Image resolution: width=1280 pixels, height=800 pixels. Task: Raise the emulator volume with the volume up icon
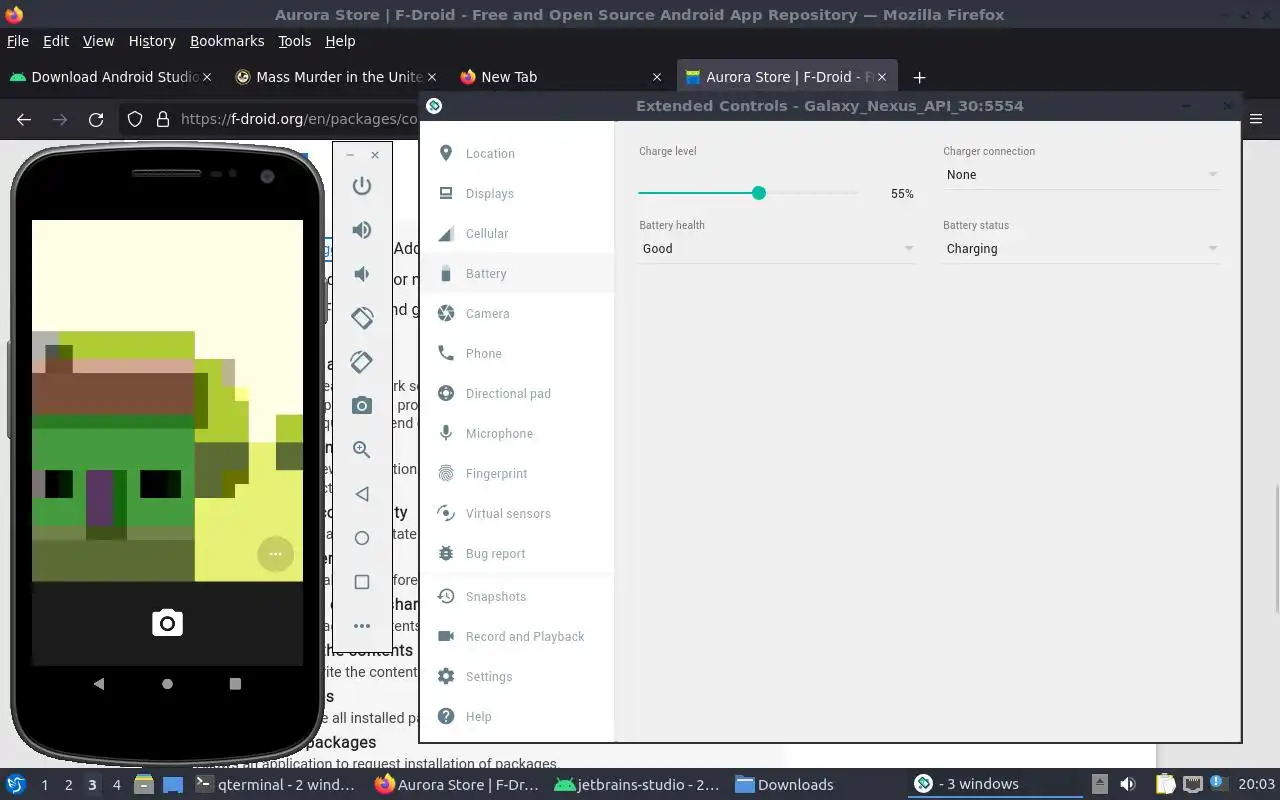(x=362, y=230)
